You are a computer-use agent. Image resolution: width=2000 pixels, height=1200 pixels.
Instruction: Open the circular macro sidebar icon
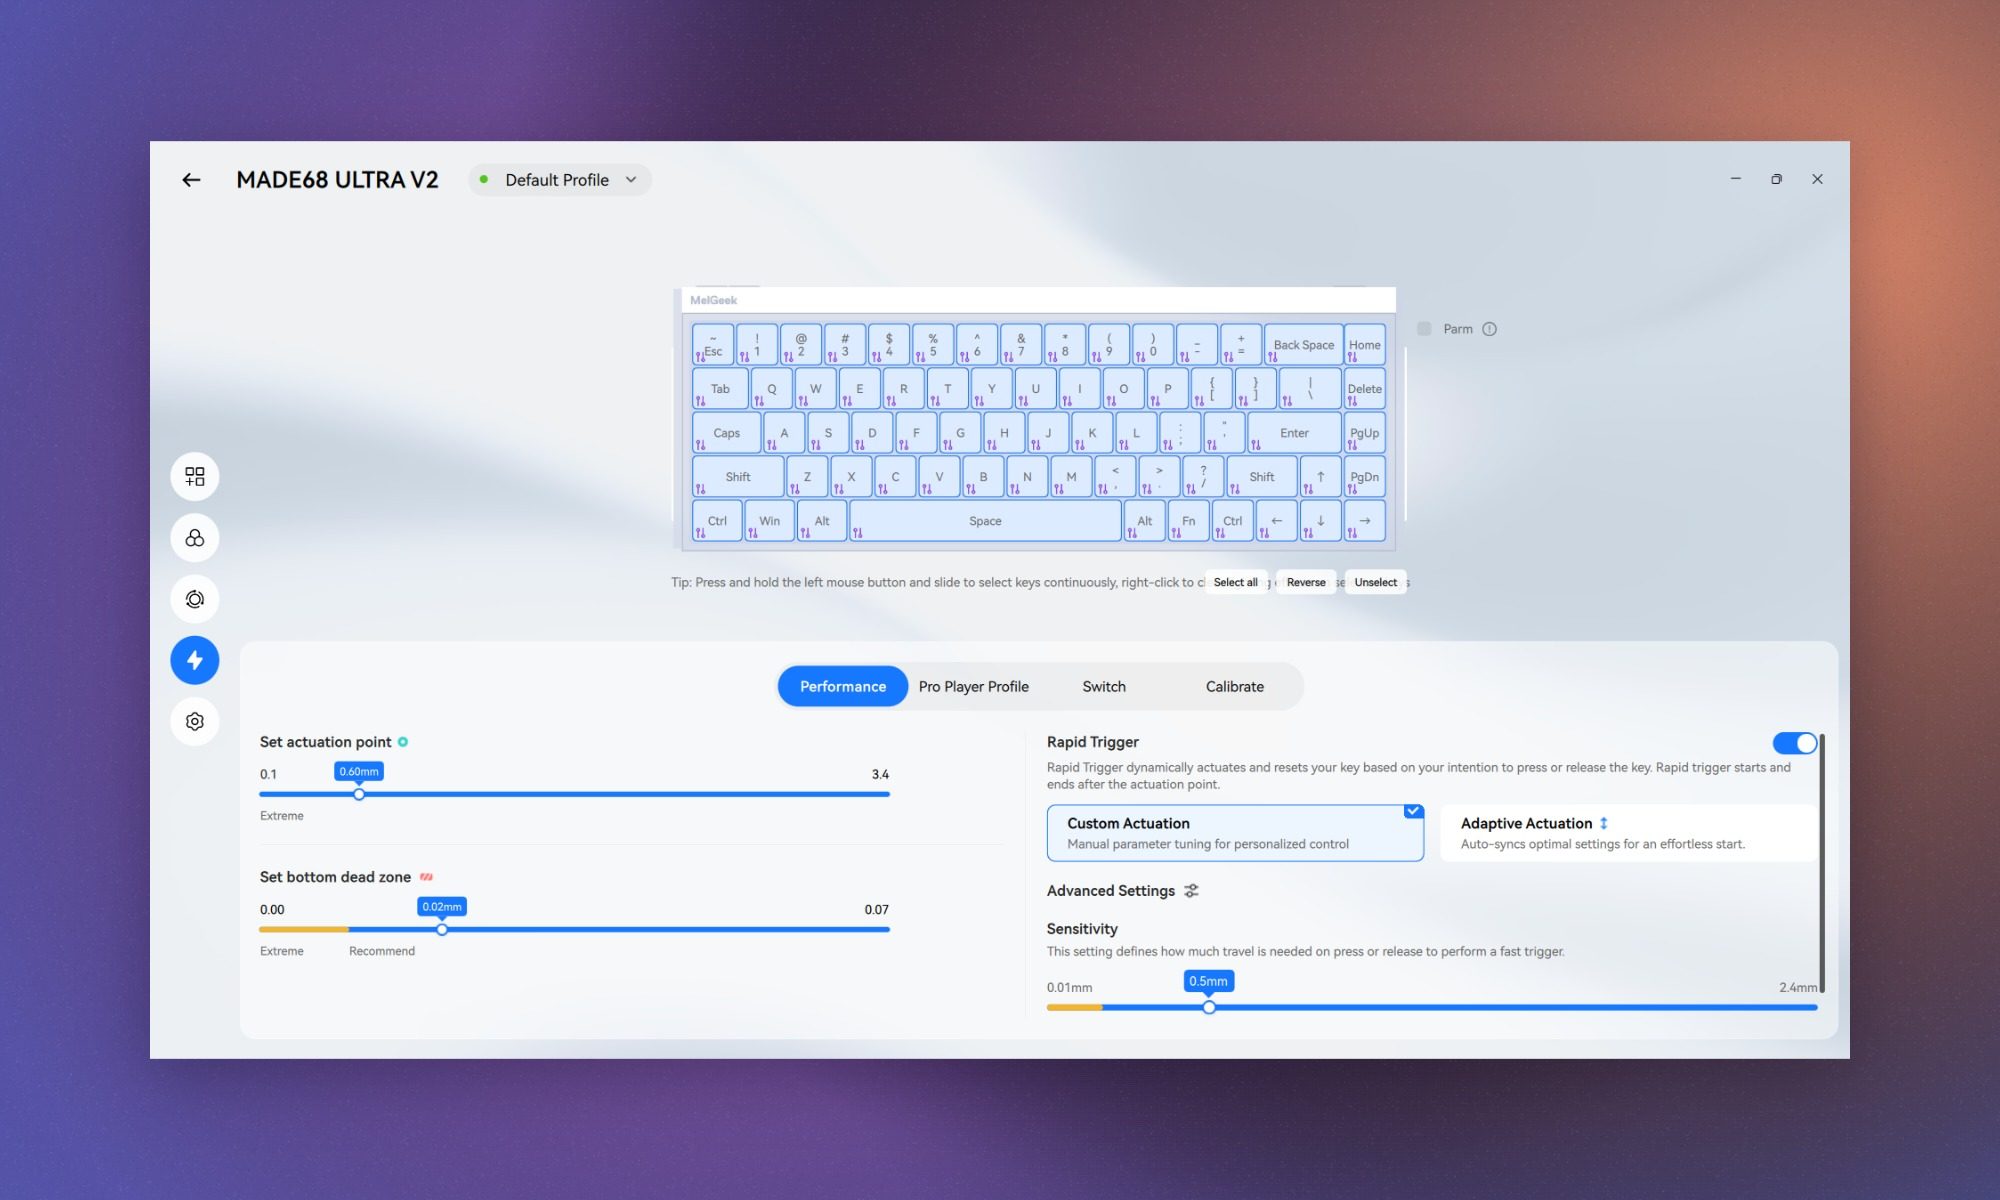tap(195, 599)
